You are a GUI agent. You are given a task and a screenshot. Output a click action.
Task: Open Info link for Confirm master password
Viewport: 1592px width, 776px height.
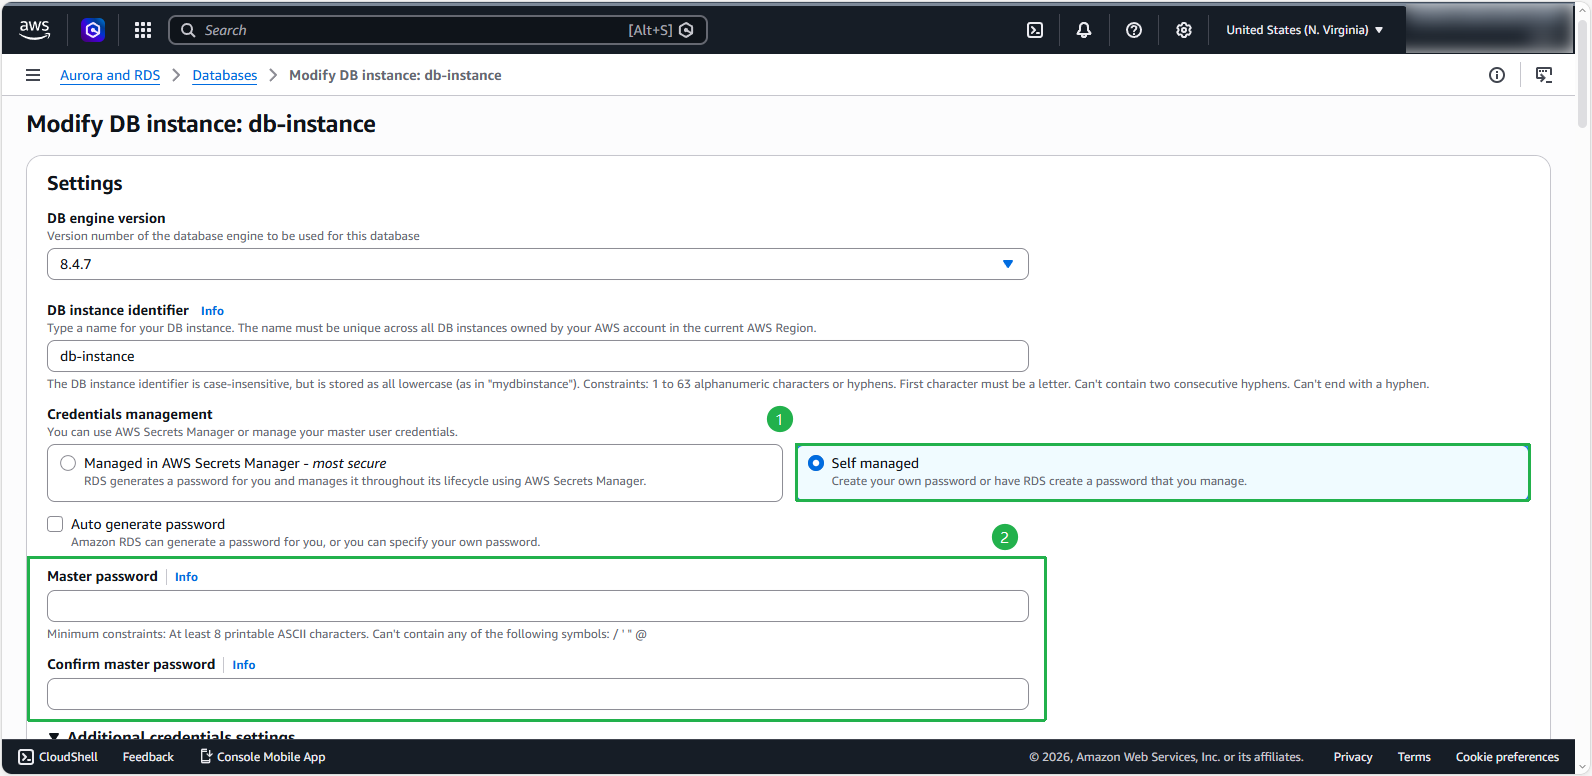[x=244, y=665]
